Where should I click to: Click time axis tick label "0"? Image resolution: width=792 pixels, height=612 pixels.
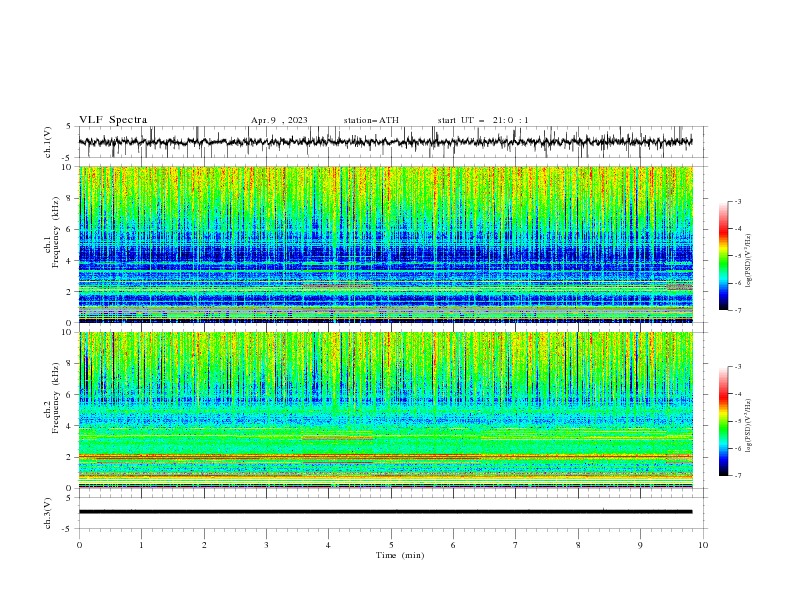point(79,545)
